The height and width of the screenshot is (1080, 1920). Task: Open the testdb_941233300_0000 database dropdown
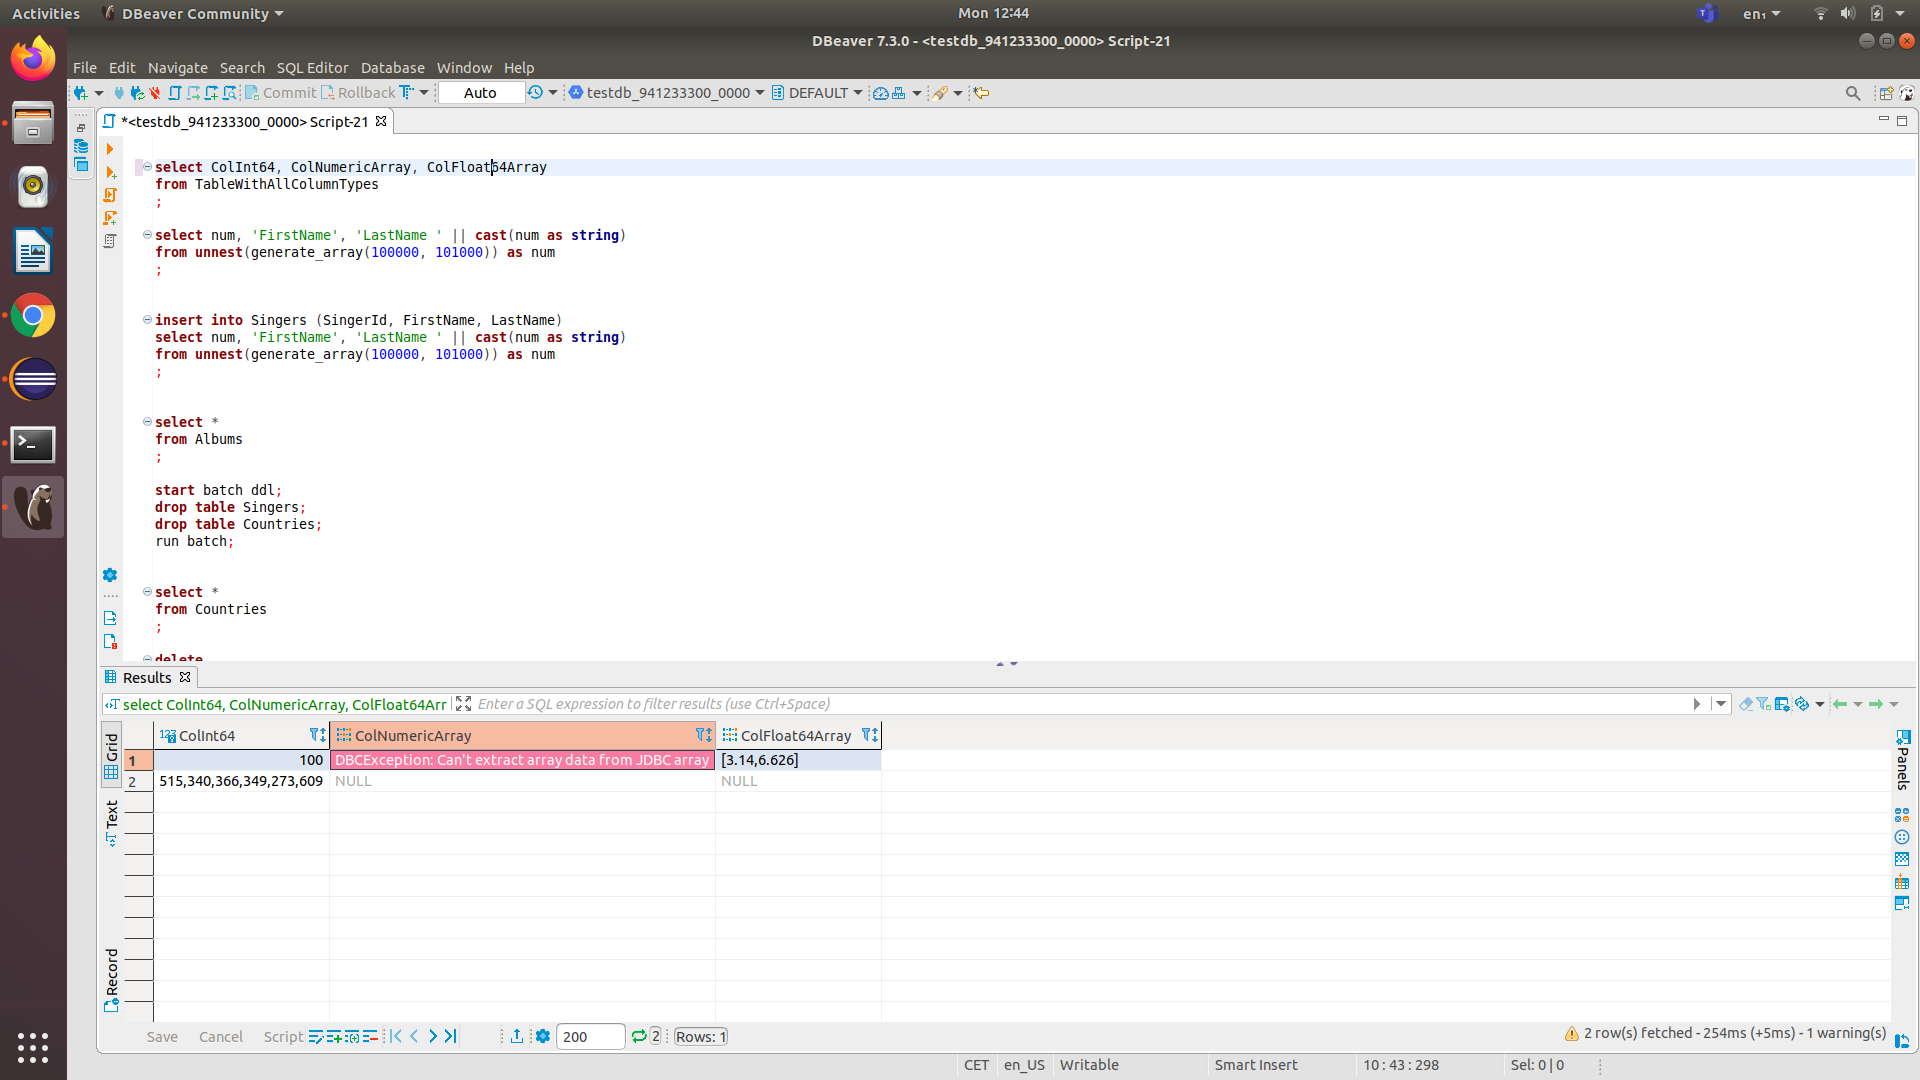[x=761, y=92]
